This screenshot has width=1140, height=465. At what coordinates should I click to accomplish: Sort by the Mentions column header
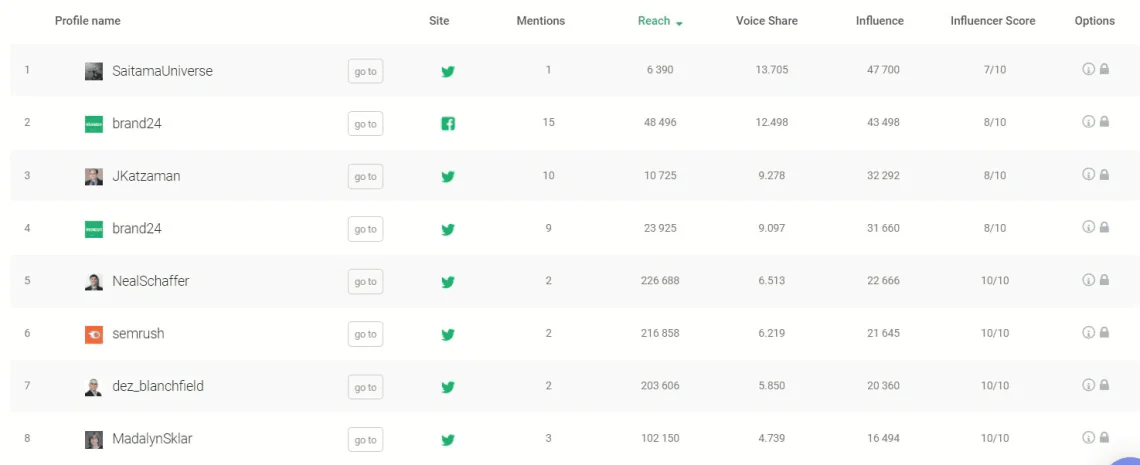pyautogui.click(x=540, y=21)
